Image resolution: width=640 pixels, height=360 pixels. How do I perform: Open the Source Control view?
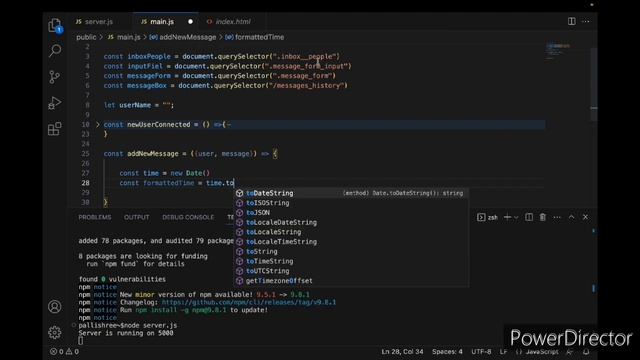tap(54, 77)
